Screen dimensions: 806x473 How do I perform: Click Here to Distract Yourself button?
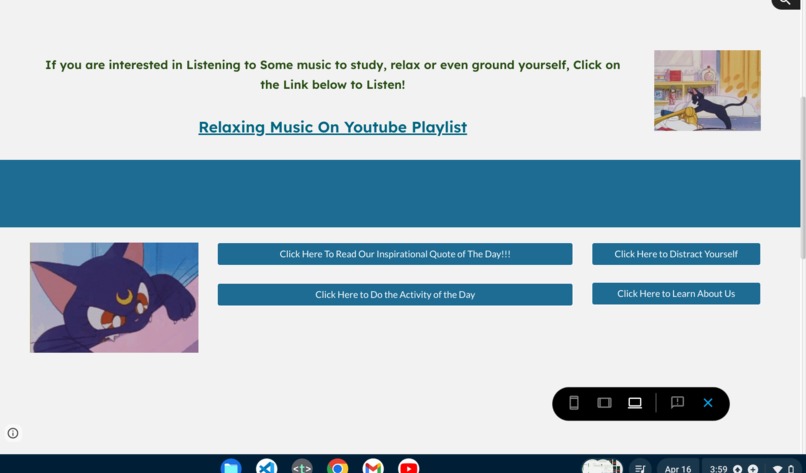676,254
